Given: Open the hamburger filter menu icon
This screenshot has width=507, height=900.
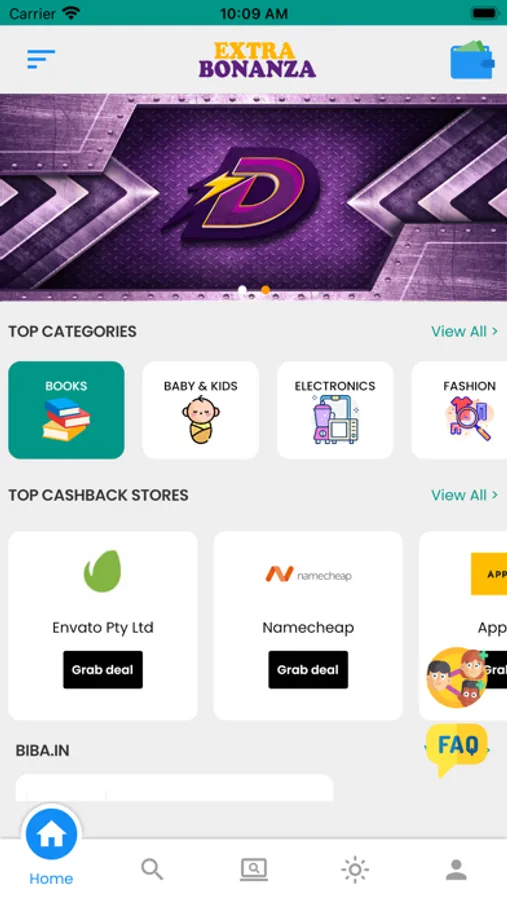Looking at the screenshot, I should (x=41, y=59).
